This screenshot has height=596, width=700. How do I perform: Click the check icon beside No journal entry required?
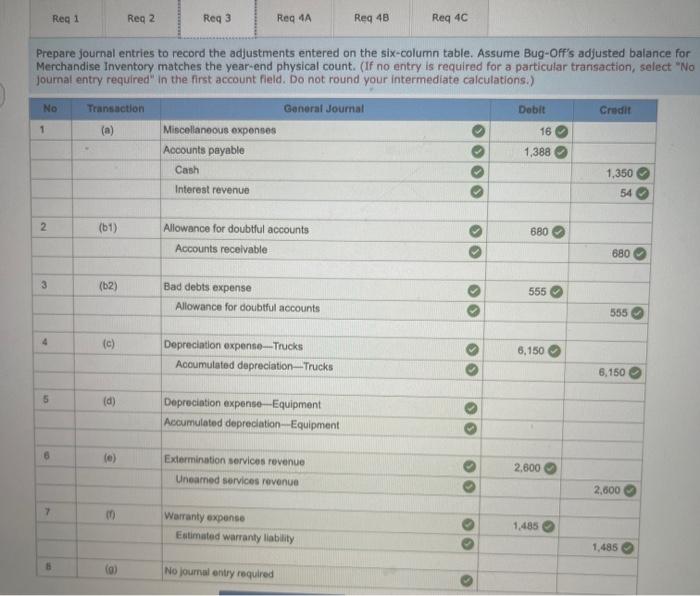pyautogui.click(x=467, y=580)
